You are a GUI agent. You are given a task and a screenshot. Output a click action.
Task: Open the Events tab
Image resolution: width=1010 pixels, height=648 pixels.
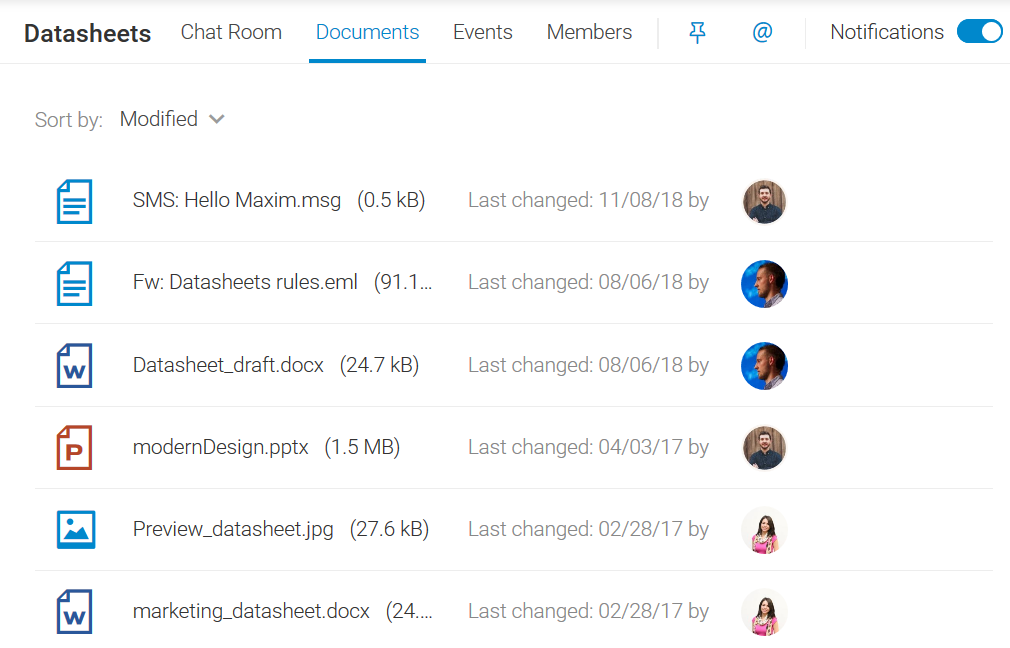coord(482,32)
